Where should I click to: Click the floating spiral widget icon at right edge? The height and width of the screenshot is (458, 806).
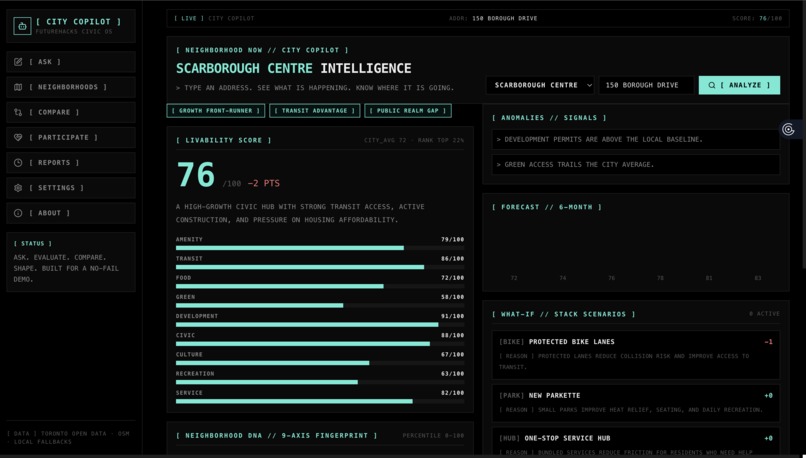pos(788,129)
